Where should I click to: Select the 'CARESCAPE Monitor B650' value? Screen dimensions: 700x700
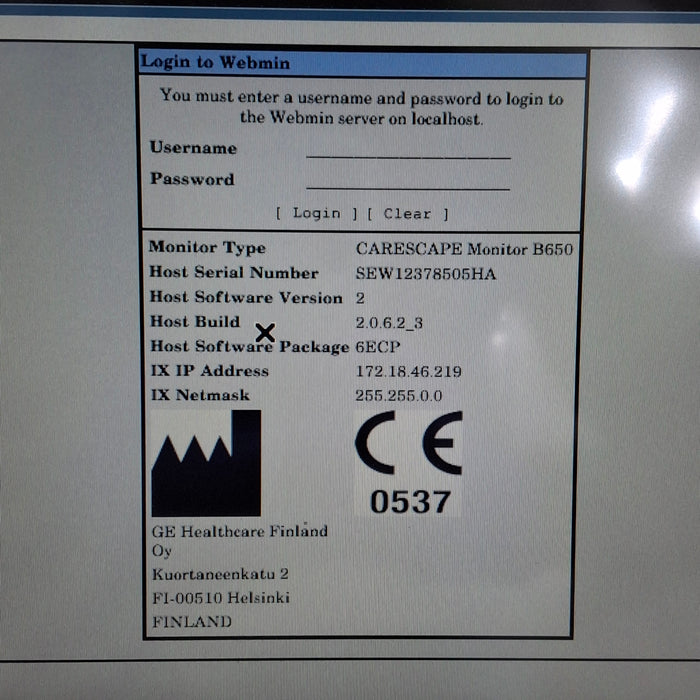(464, 249)
